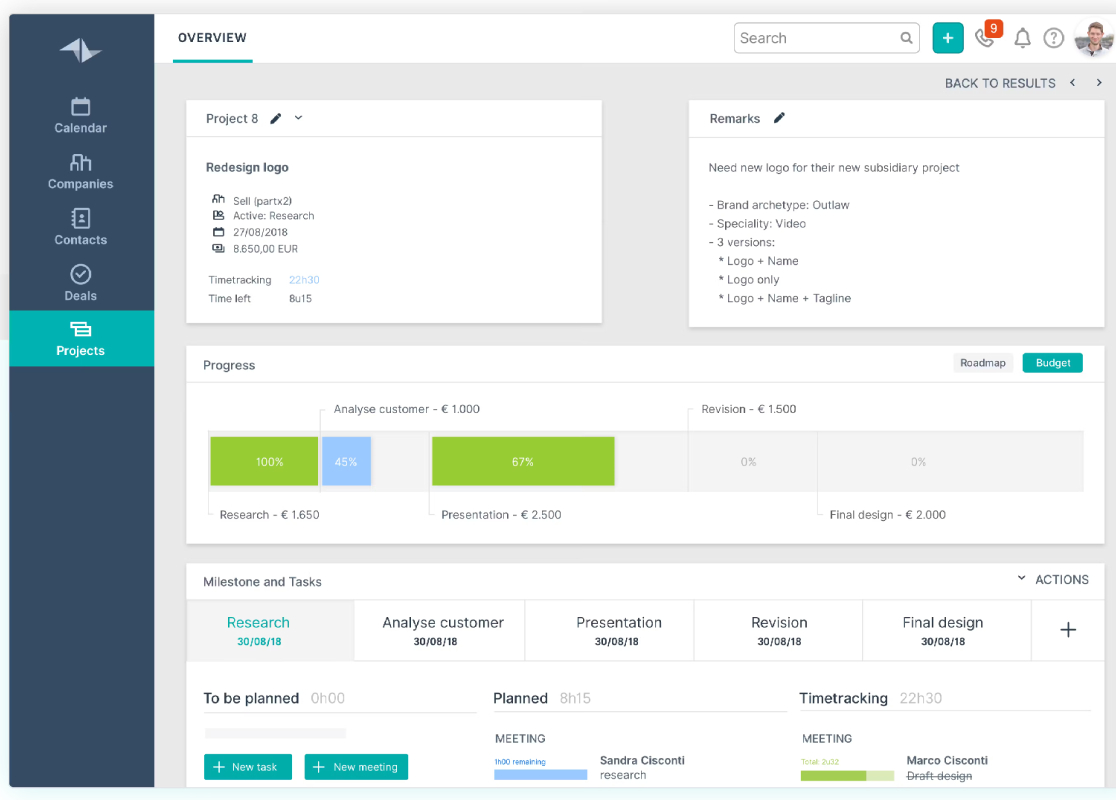Open the help question mark icon
The height and width of the screenshot is (800, 1116).
click(1053, 38)
